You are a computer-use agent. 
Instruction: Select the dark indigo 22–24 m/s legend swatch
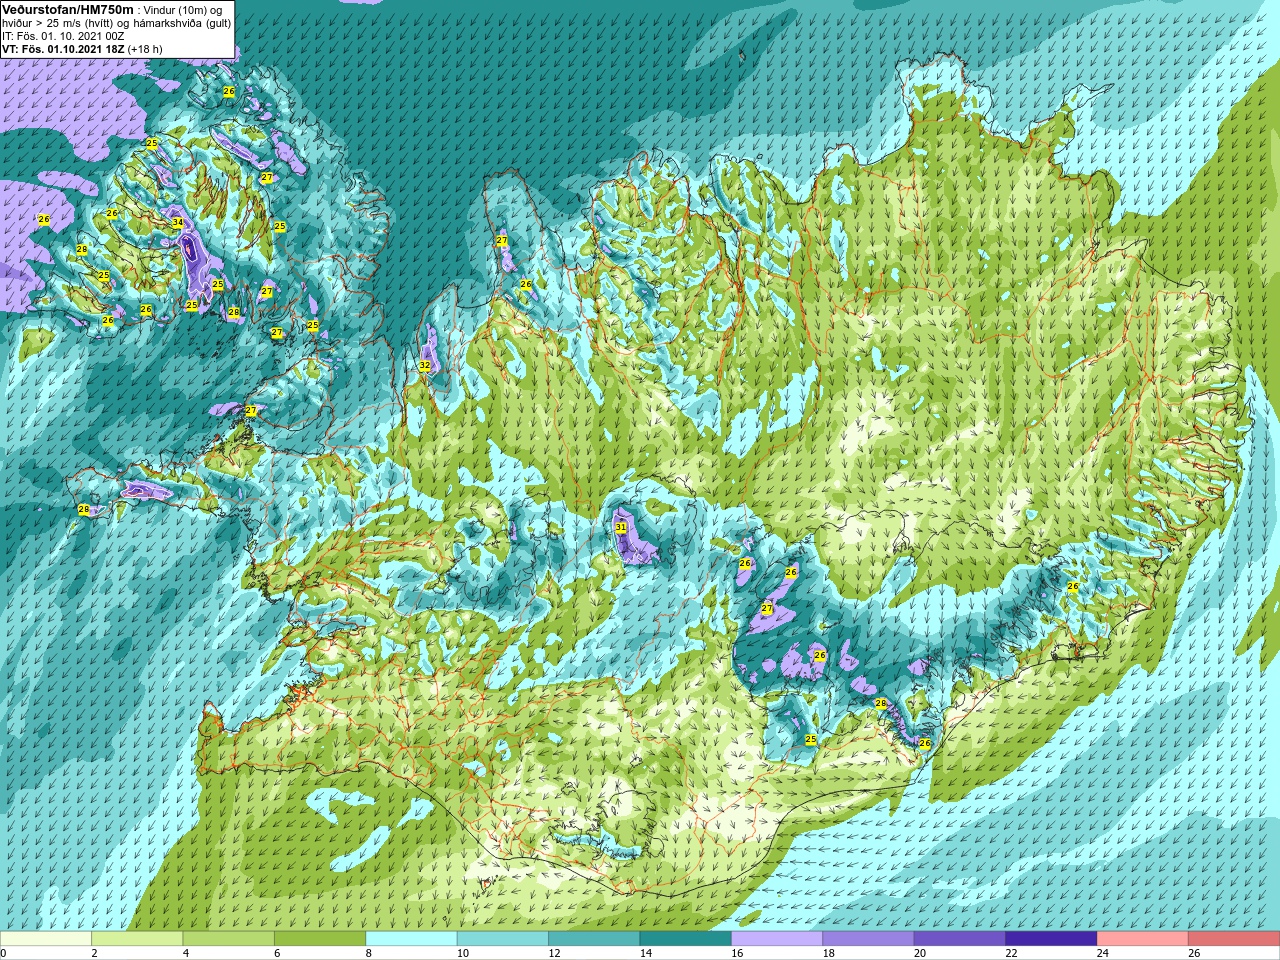[x=1051, y=939]
